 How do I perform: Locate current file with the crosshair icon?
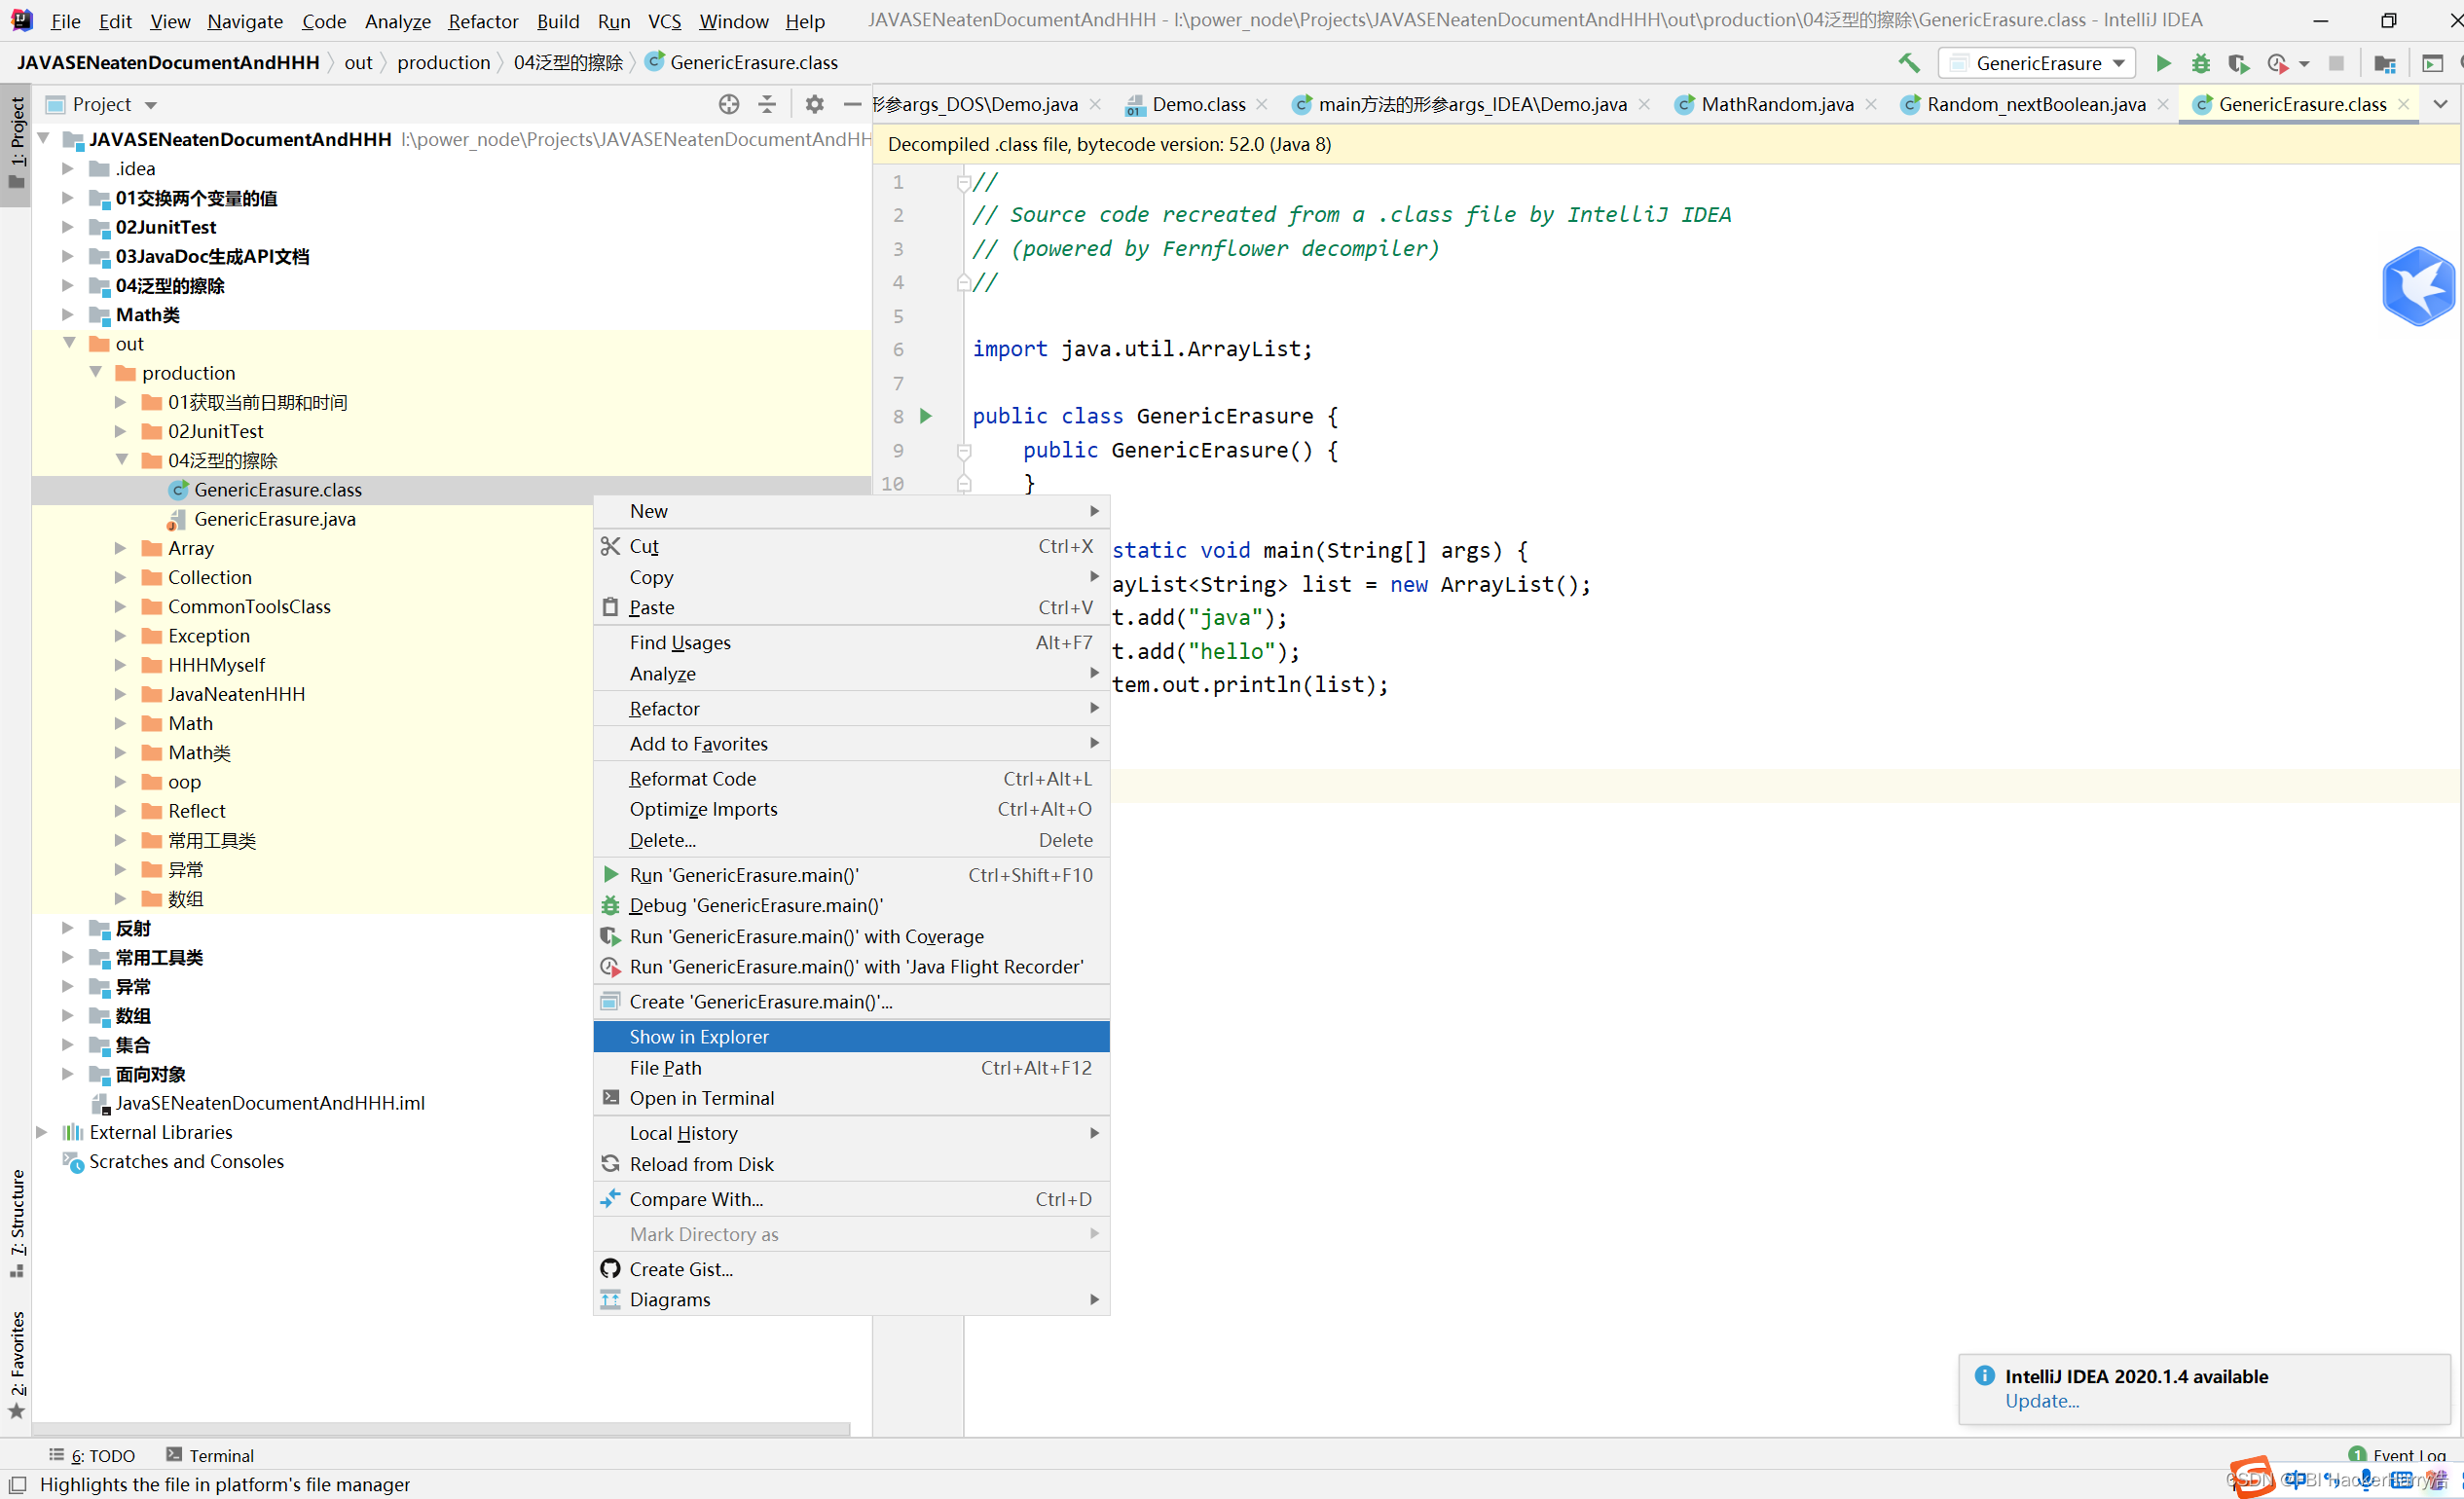(729, 104)
